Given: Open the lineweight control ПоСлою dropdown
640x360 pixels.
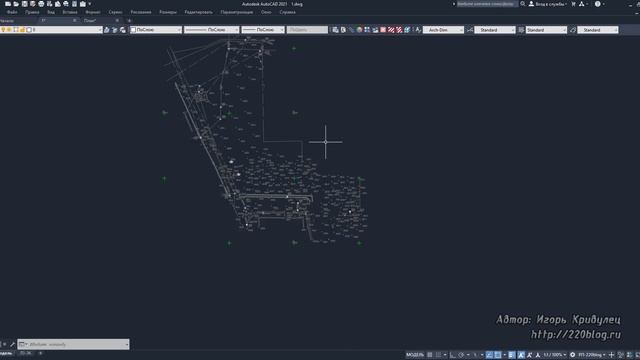Looking at the screenshot, I should tap(262, 30).
